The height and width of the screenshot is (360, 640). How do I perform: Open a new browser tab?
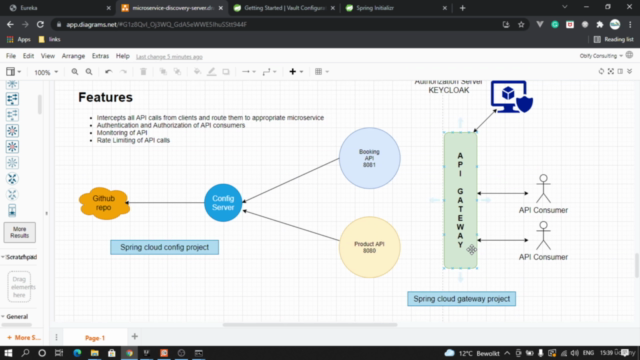tap(462, 8)
